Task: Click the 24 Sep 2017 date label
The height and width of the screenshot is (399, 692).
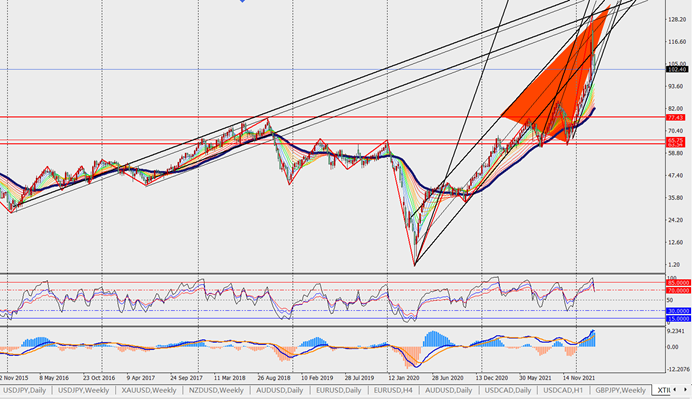Action: pyautogui.click(x=186, y=378)
